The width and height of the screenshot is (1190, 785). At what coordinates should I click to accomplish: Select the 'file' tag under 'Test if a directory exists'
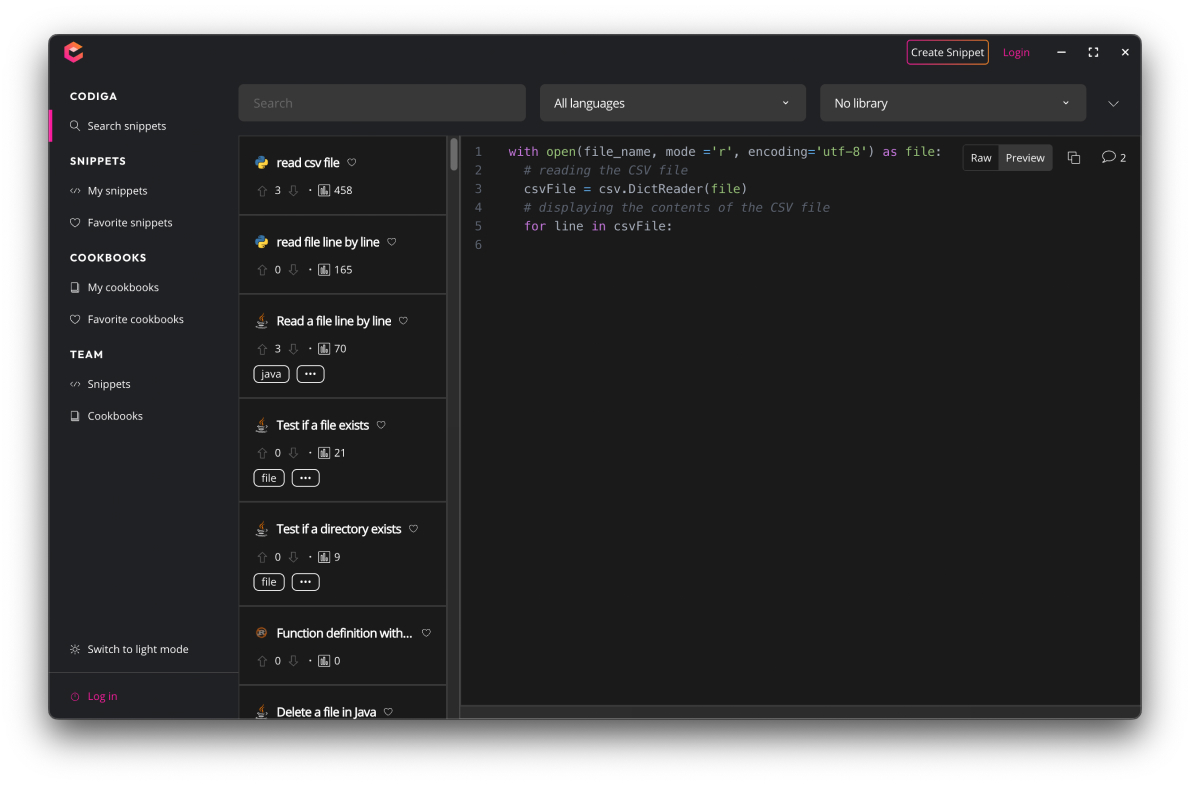click(x=269, y=582)
